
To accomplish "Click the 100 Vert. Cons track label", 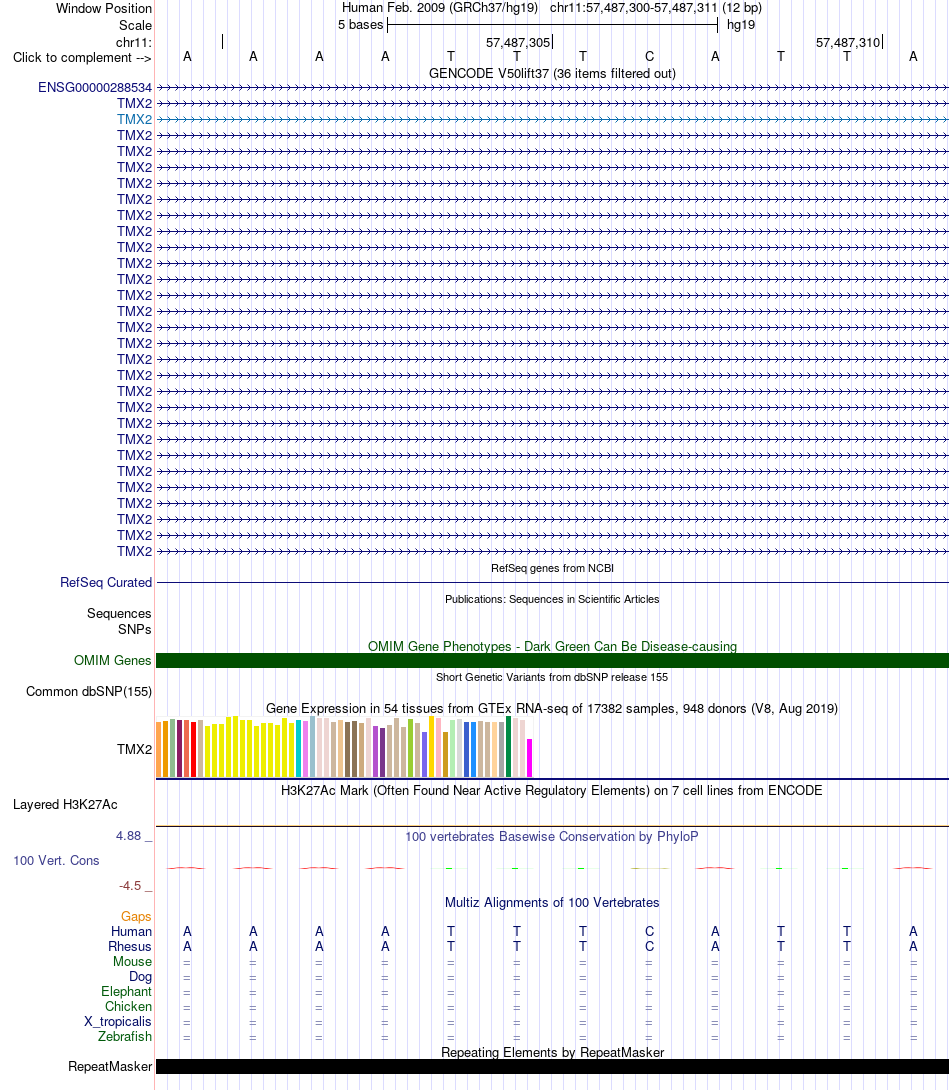I will coord(56,861).
